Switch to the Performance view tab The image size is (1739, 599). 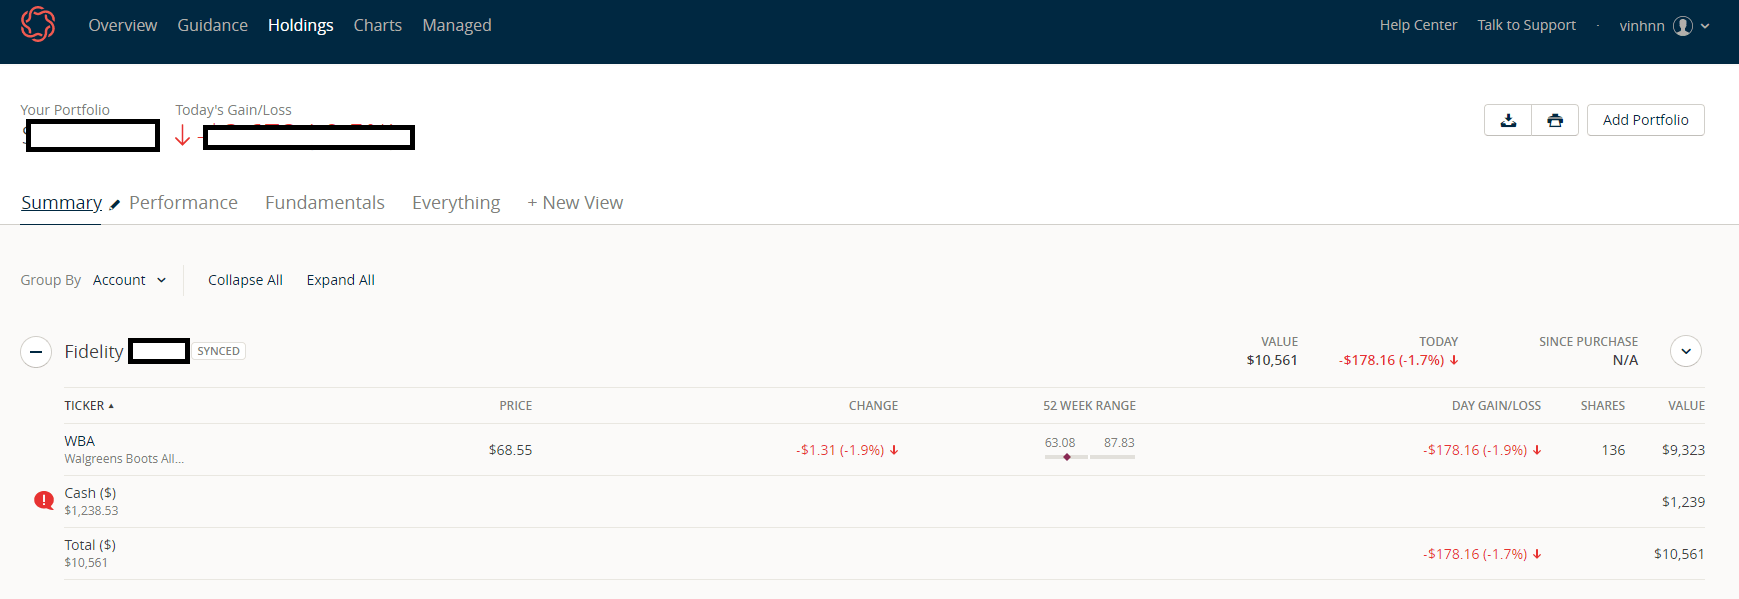click(184, 203)
